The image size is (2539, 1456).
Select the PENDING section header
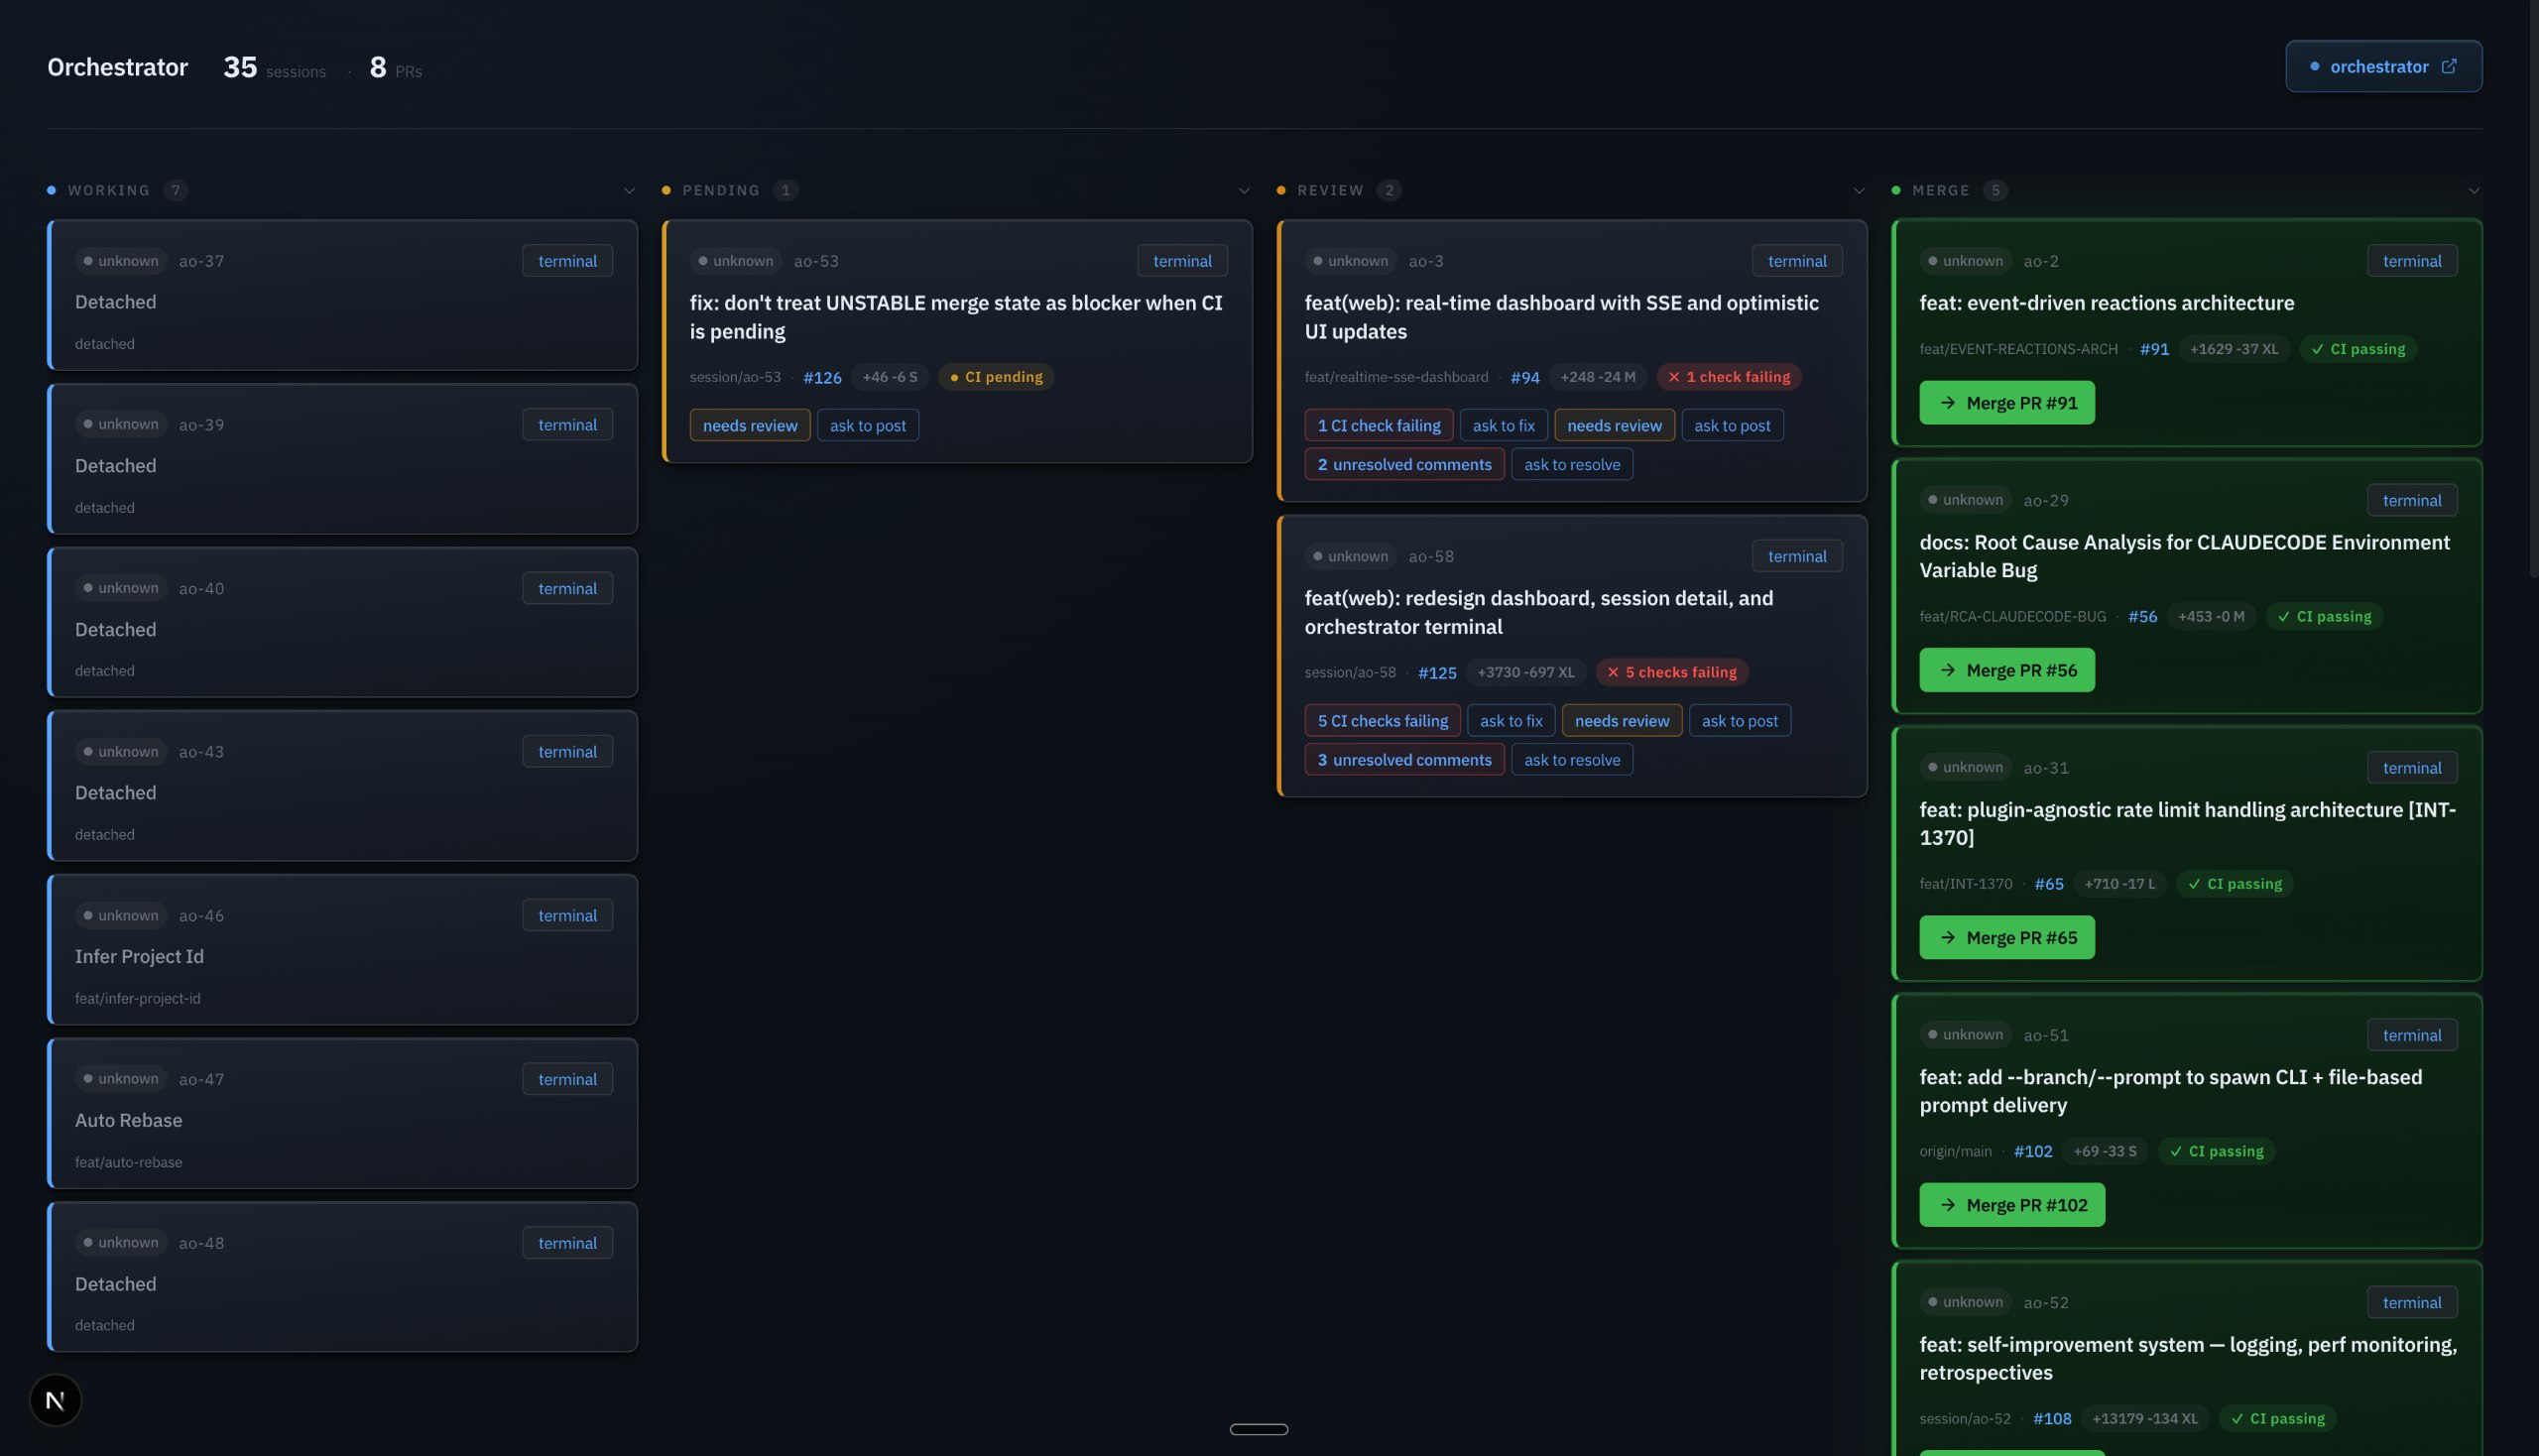pyautogui.click(x=721, y=189)
